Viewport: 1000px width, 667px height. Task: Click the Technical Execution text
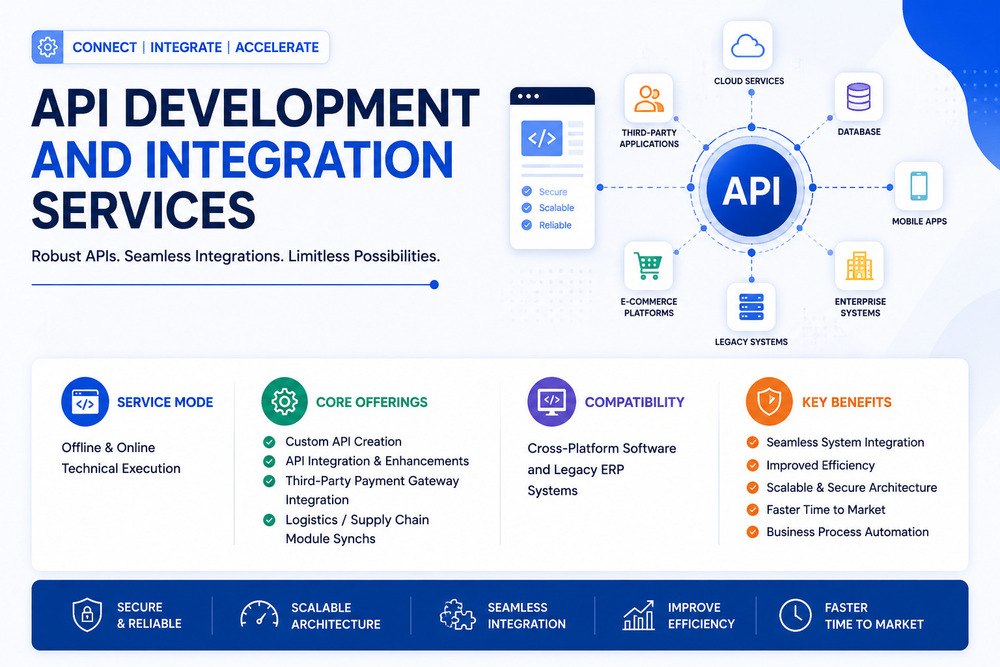tap(121, 469)
